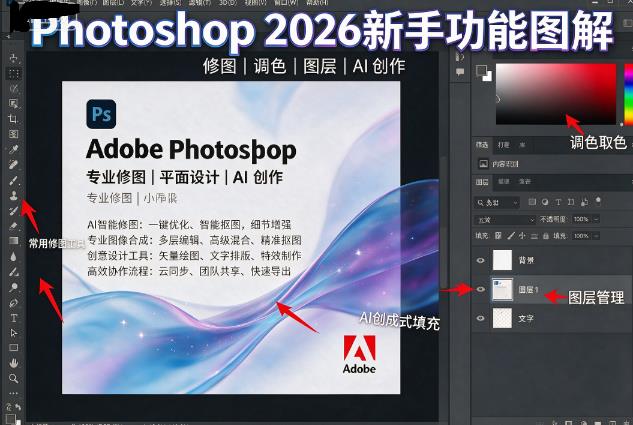Select the Gradient tool

coord(14,241)
